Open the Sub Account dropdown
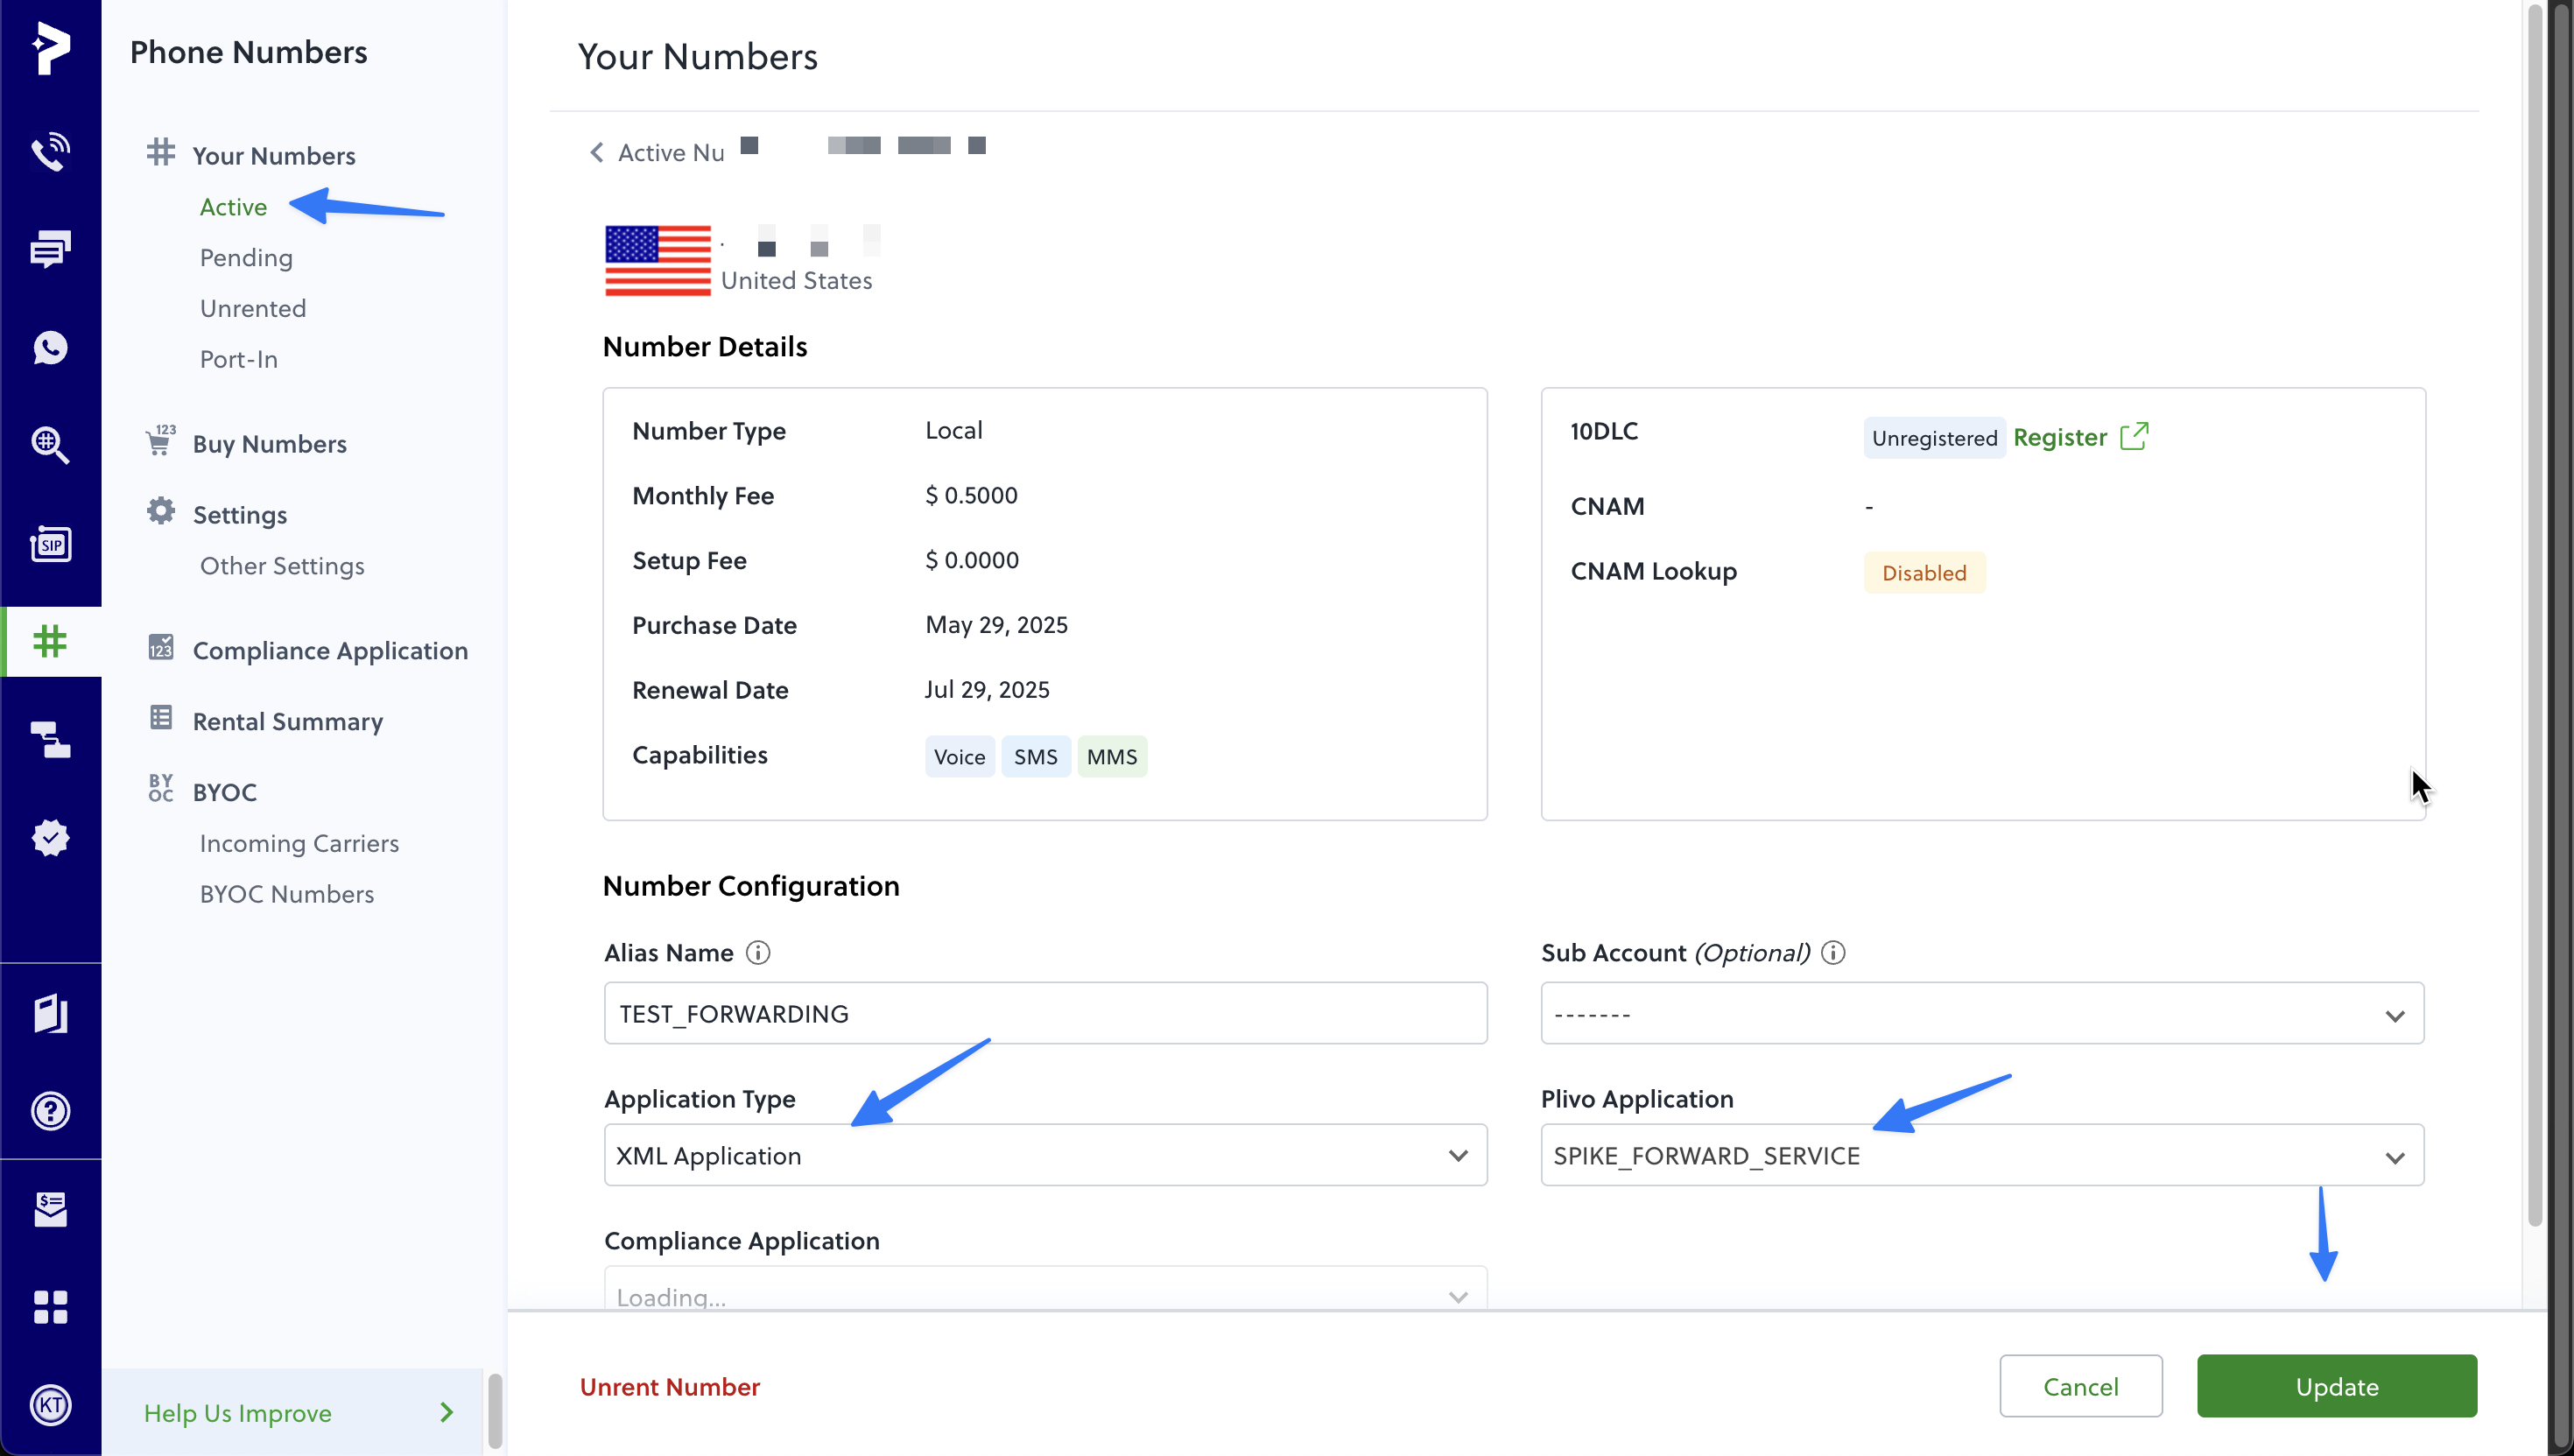Screen dimensions: 2574x1456 [1981, 1014]
